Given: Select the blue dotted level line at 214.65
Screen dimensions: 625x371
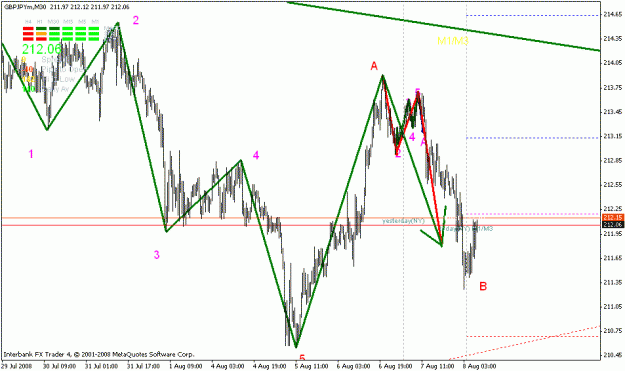Looking at the screenshot, I should [x=533, y=15].
